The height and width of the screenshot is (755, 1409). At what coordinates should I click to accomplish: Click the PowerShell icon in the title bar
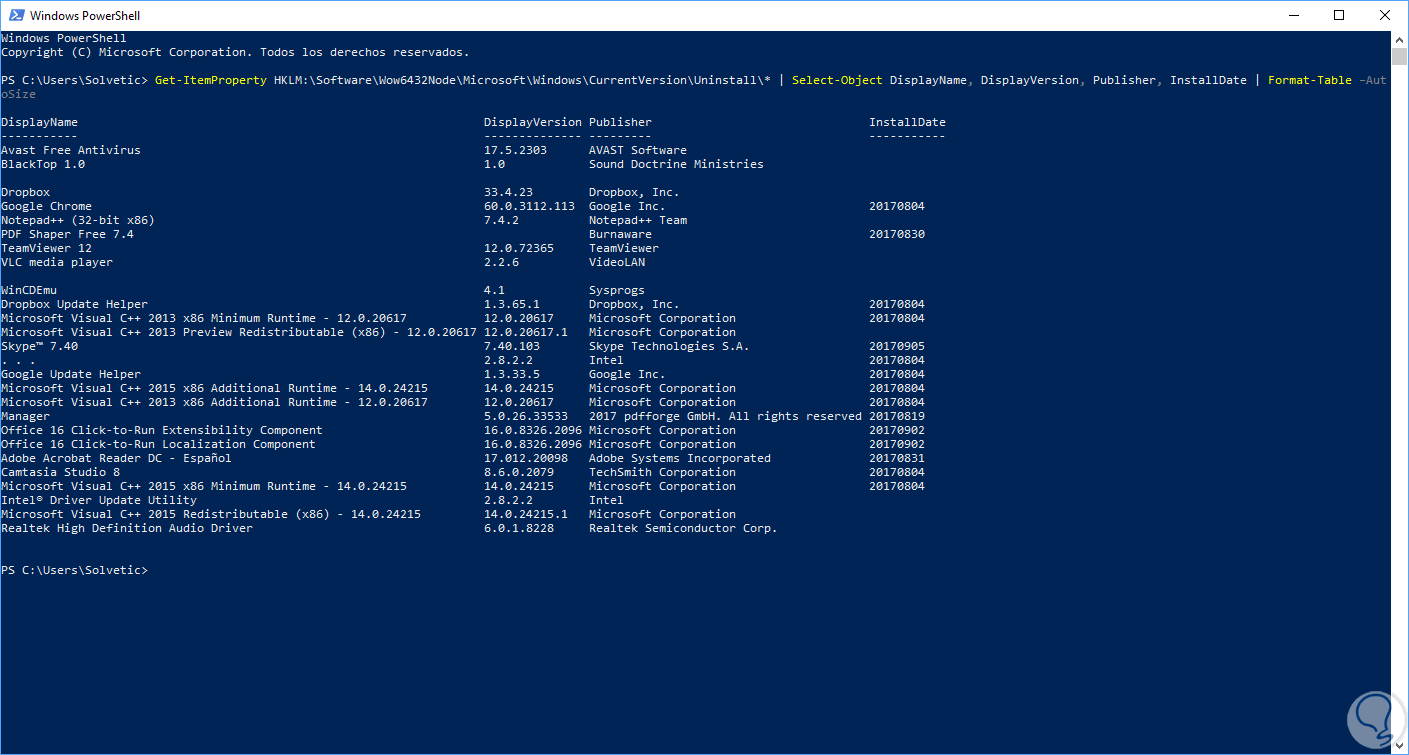(15, 16)
